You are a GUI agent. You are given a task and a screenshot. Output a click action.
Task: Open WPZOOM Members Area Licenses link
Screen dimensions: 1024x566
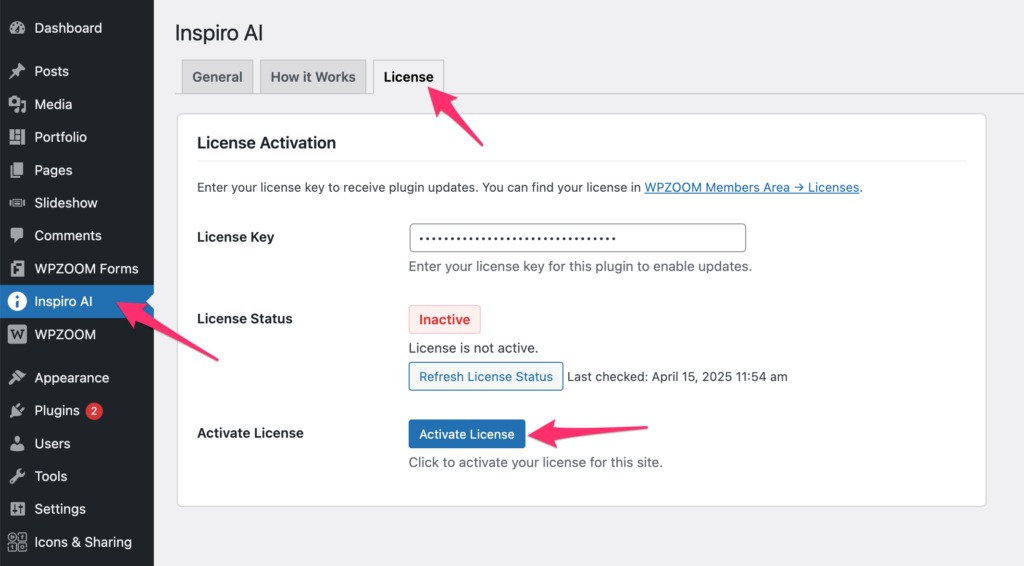(752, 187)
